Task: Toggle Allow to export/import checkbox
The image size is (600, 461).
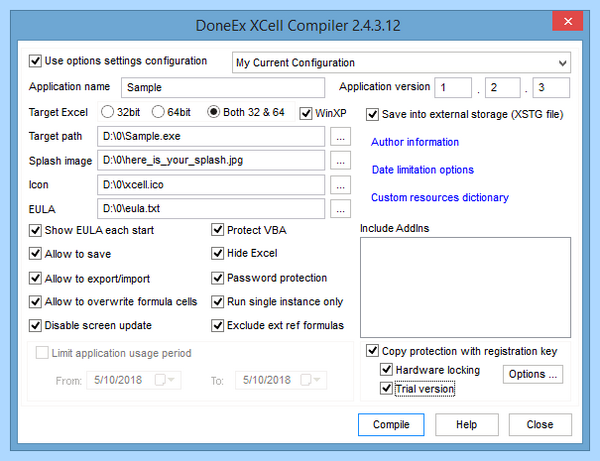Action: pyautogui.click(x=35, y=278)
